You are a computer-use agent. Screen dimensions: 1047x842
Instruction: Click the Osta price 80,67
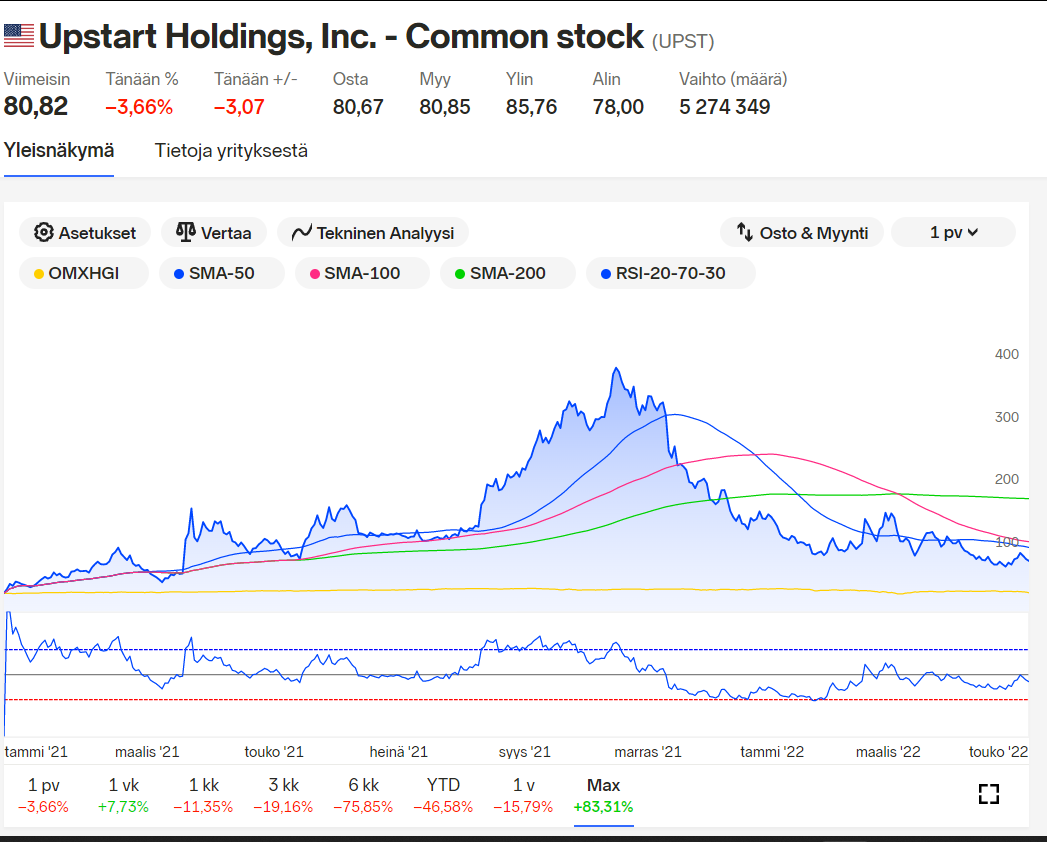tap(358, 107)
